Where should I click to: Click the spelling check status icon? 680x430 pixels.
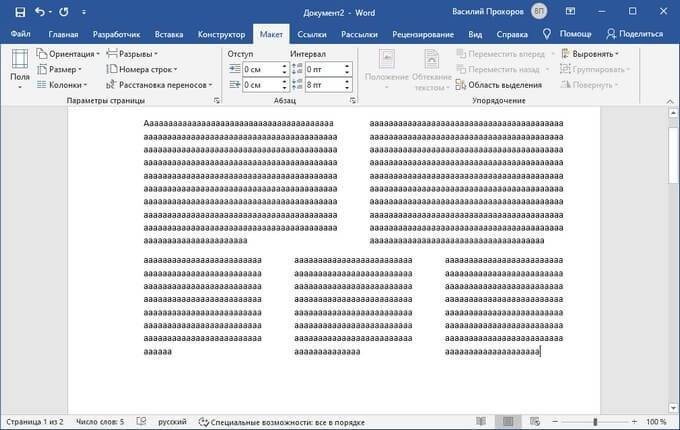coord(141,422)
